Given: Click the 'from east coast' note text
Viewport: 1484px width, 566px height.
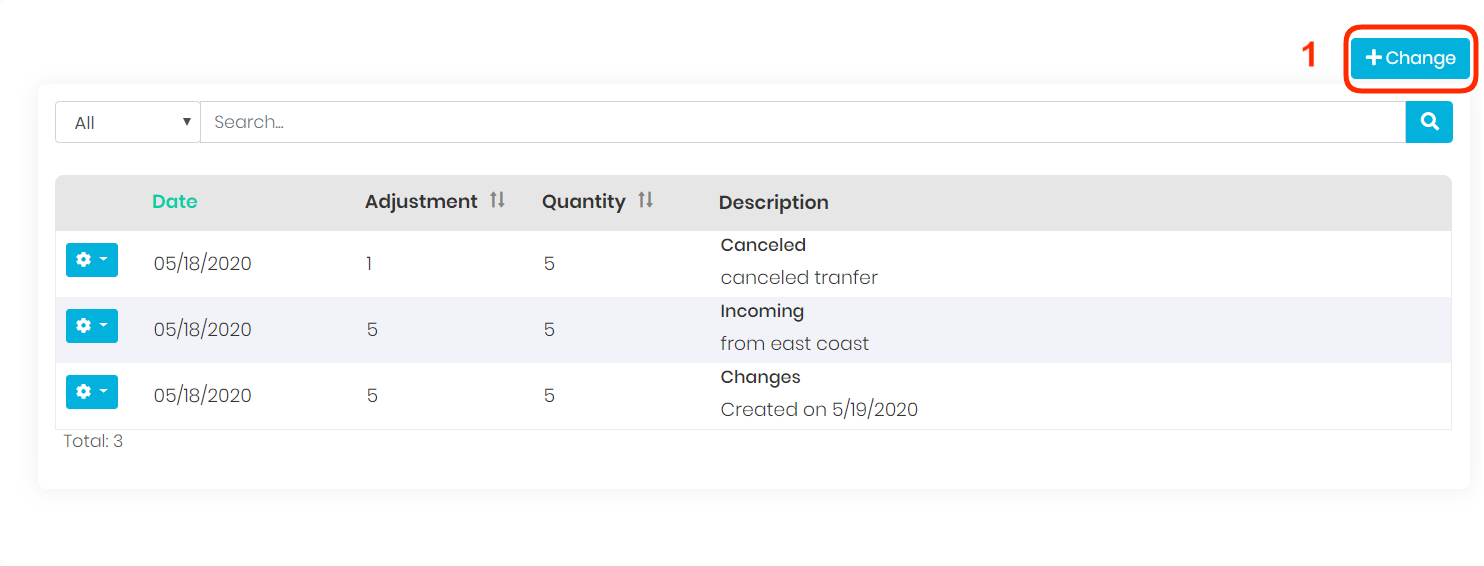Looking at the screenshot, I should pos(794,344).
